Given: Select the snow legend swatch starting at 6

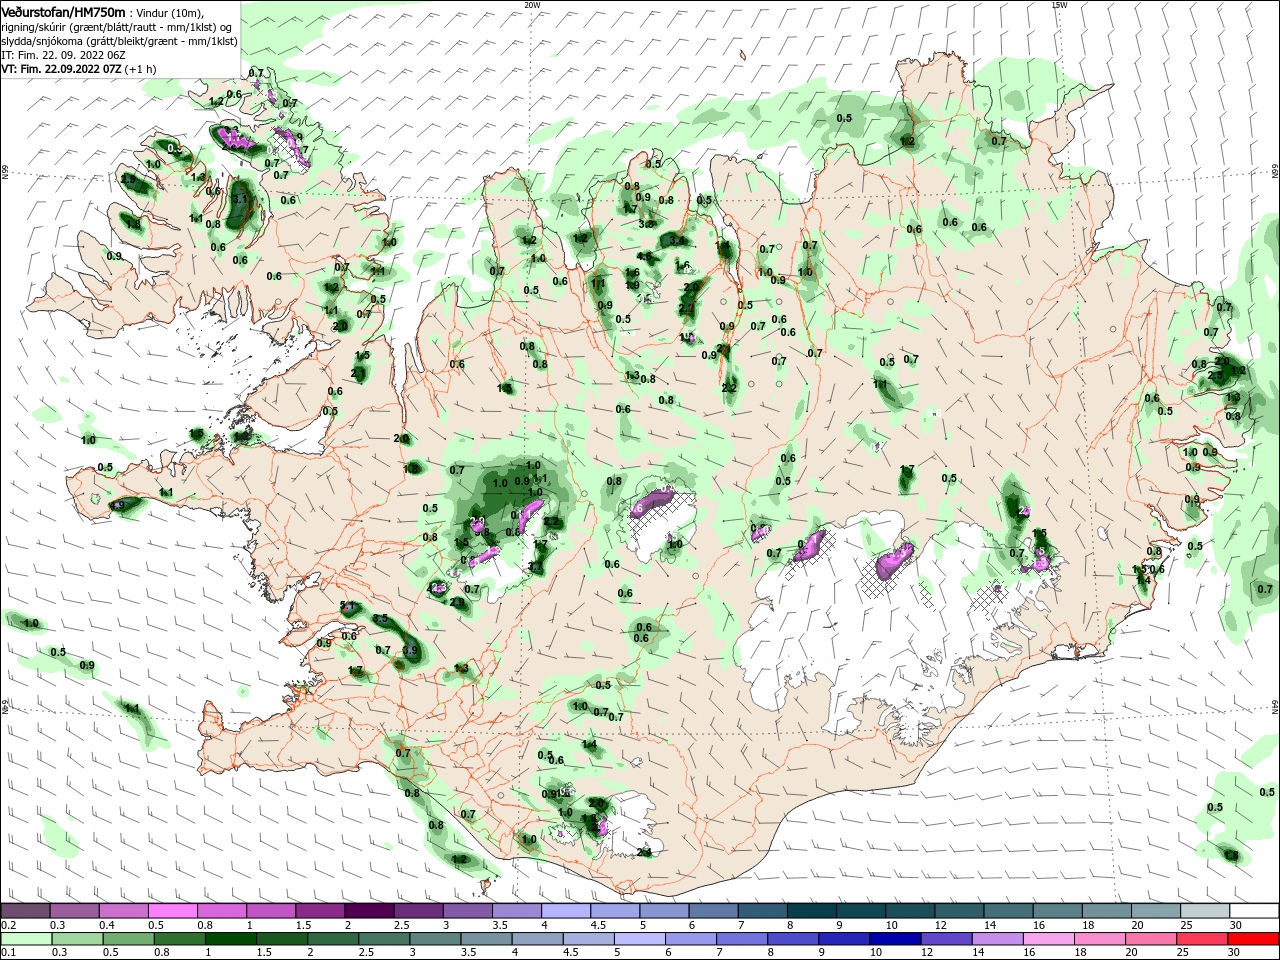Looking at the screenshot, I should [x=713, y=911].
